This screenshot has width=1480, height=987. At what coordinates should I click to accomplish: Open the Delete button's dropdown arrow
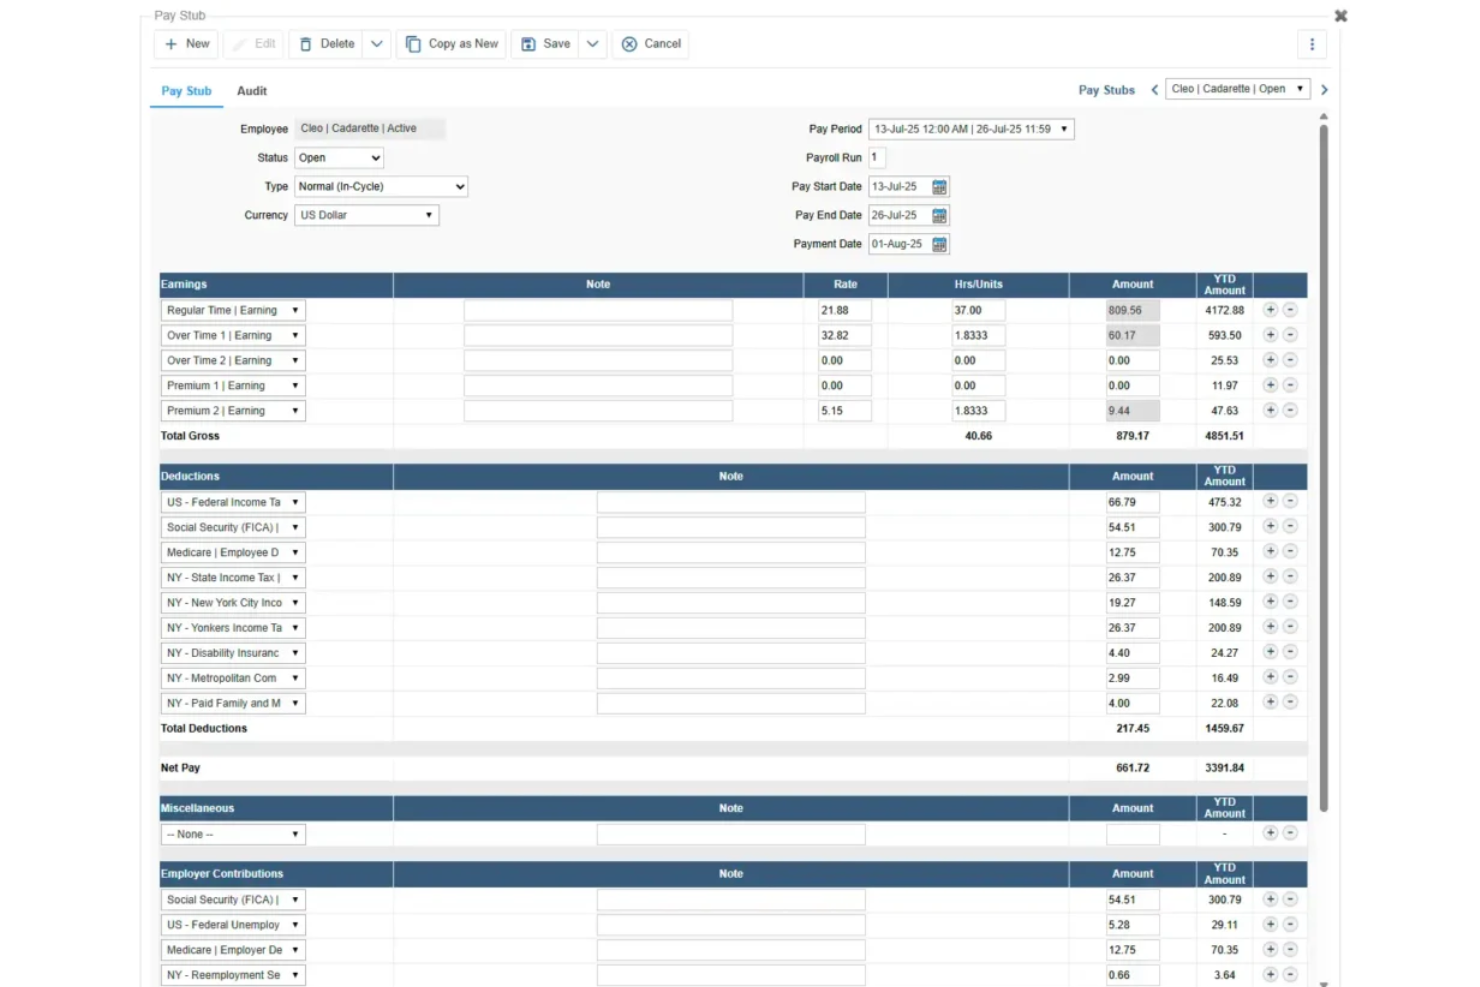pyautogui.click(x=378, y=44)
